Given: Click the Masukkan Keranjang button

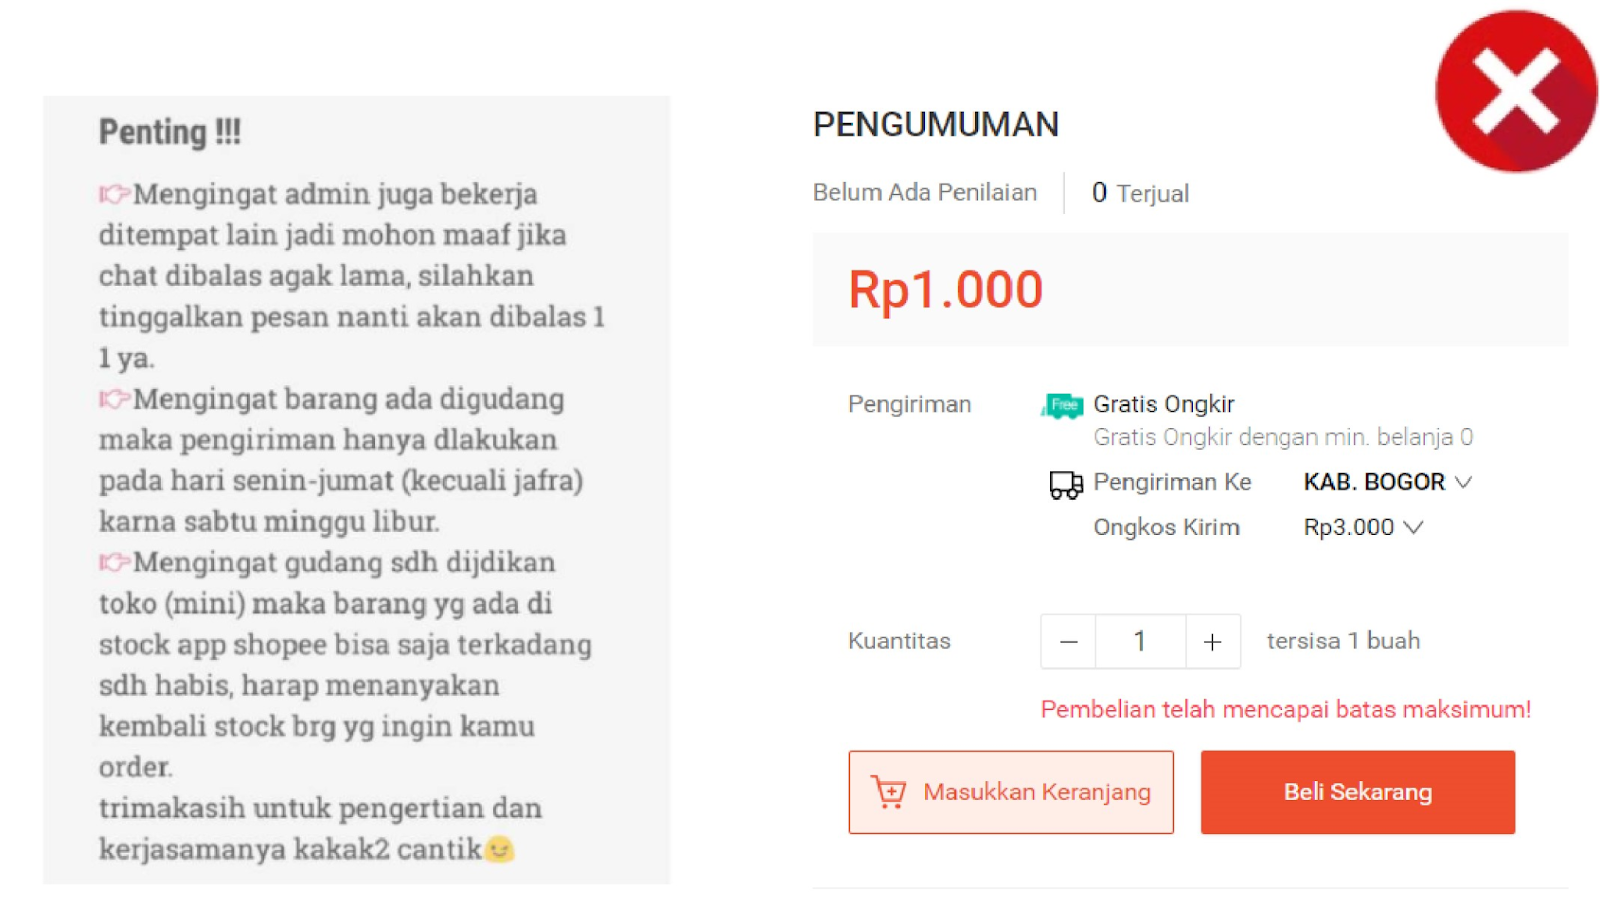Looking at the screenshot, I should pos(1010,792).
